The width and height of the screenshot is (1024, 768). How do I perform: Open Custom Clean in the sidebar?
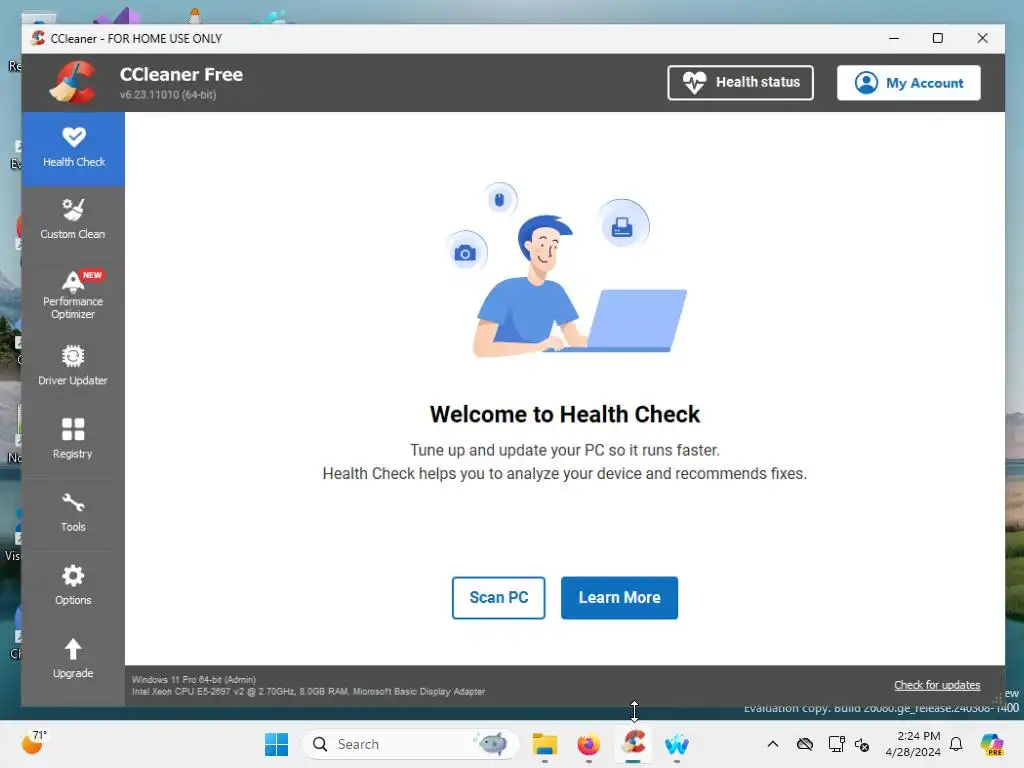tap(73, 220)
